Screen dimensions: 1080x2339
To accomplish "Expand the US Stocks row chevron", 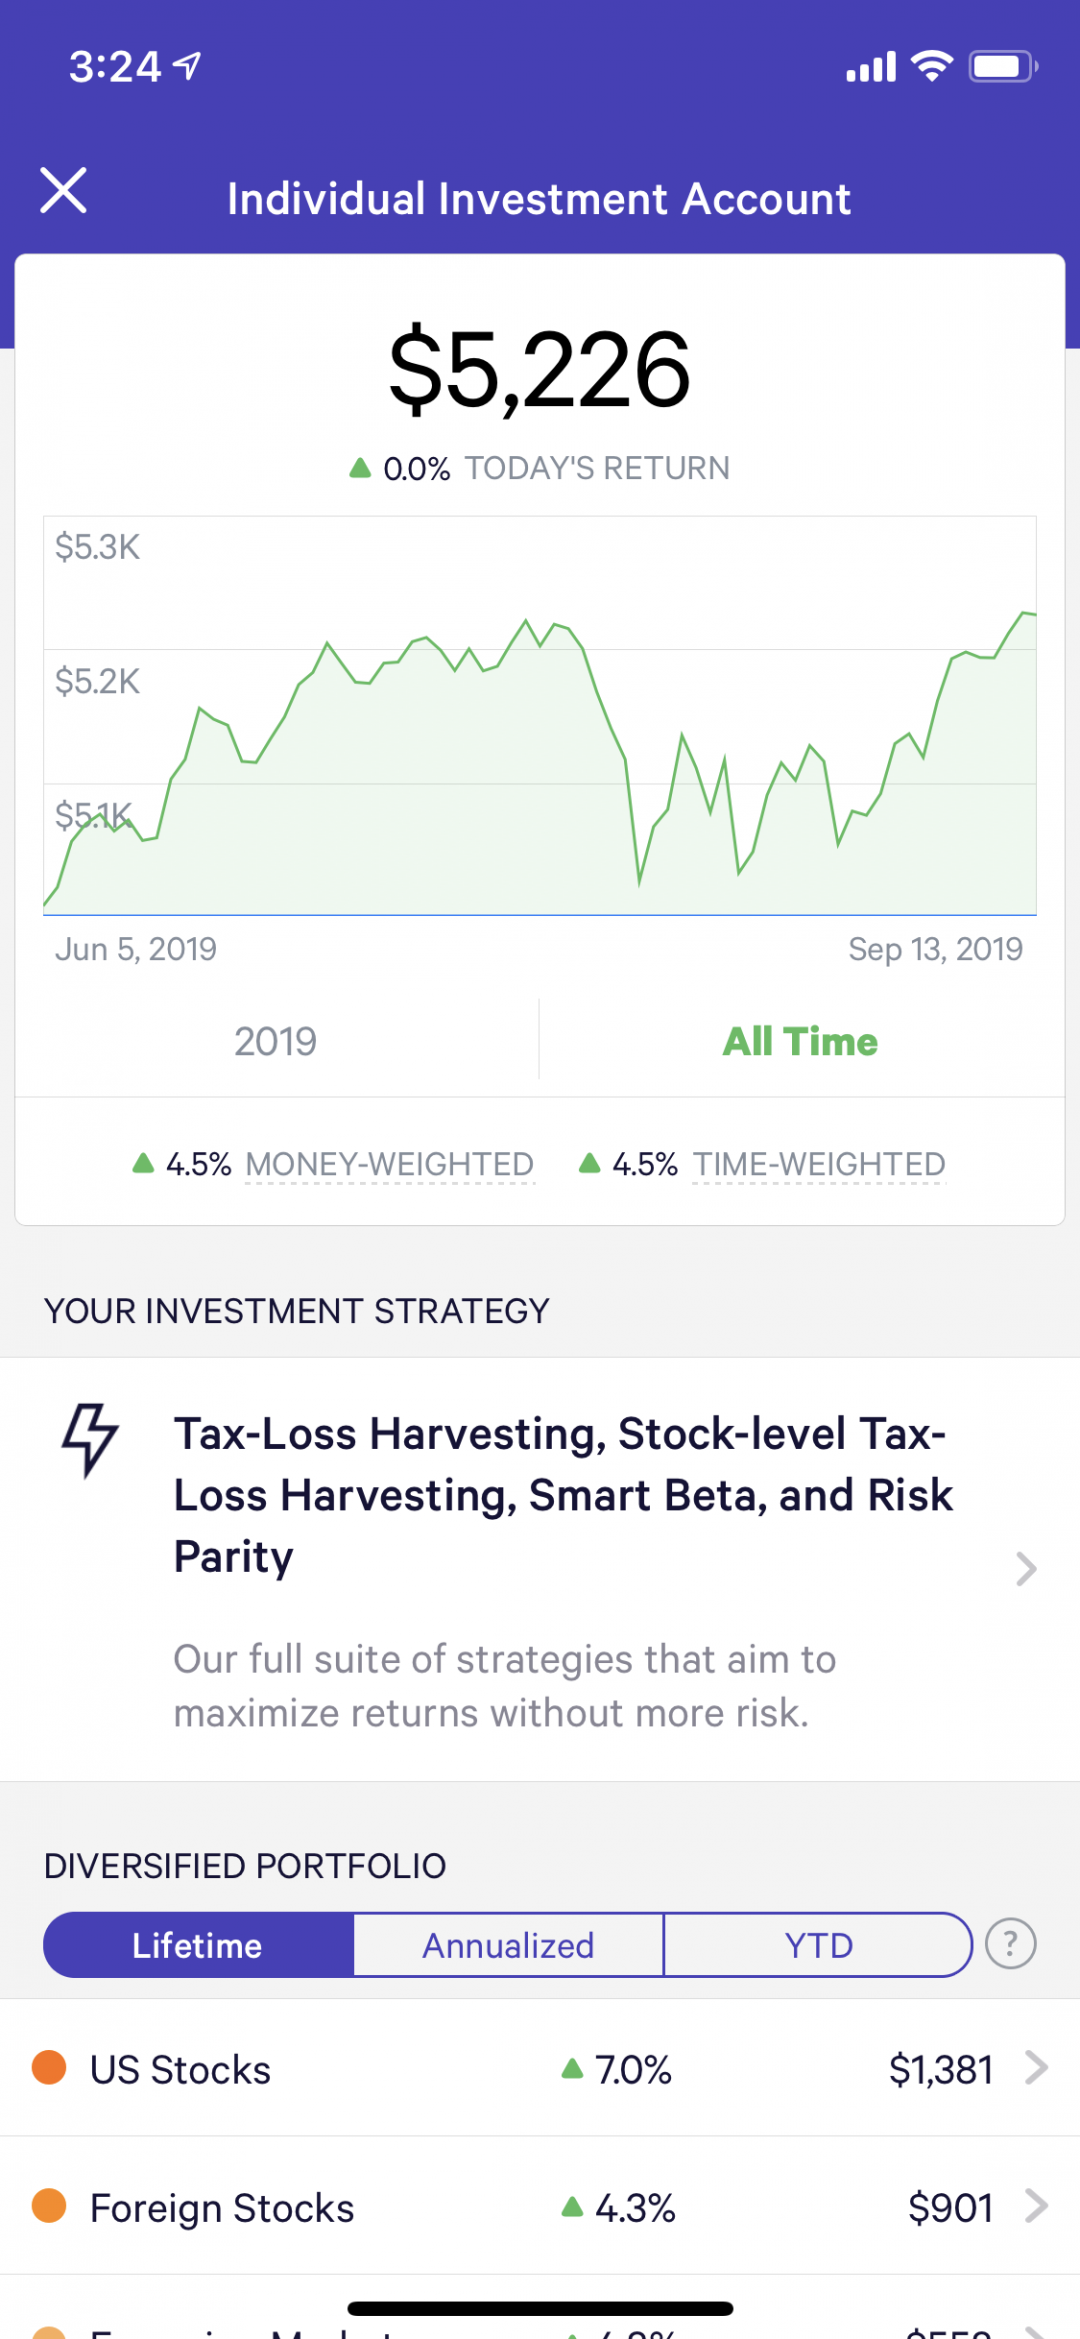I will 1037,2067.
